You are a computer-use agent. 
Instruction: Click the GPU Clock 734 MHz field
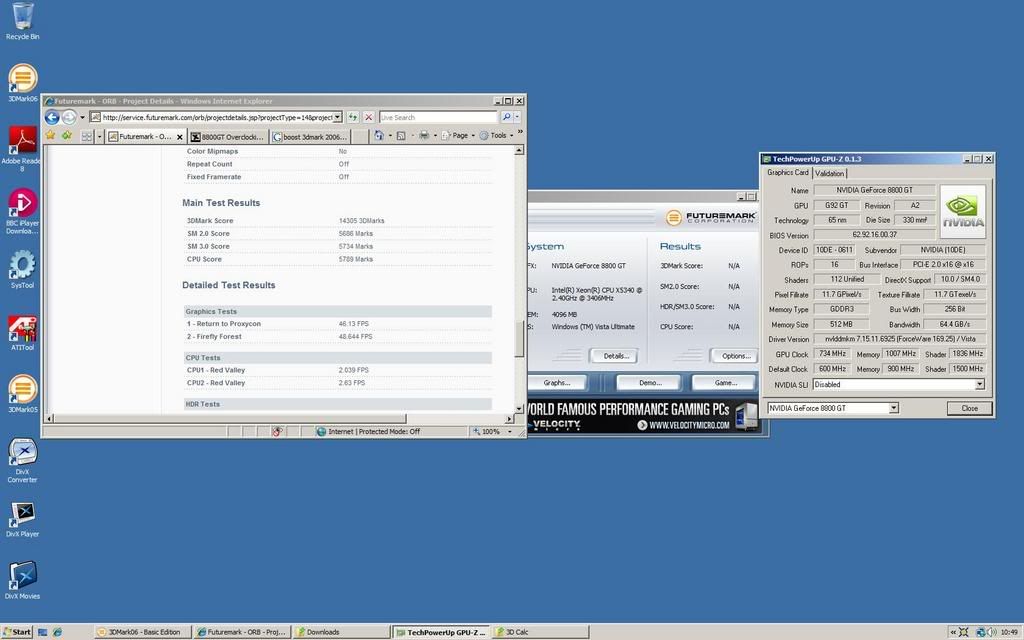pyautogui.click(x=832, y=354)
